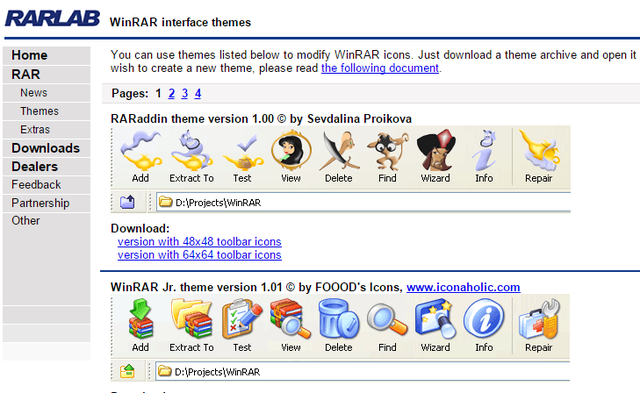Go to Feedback in the sidebar
The image size is (640, 393).
(47, 185)
